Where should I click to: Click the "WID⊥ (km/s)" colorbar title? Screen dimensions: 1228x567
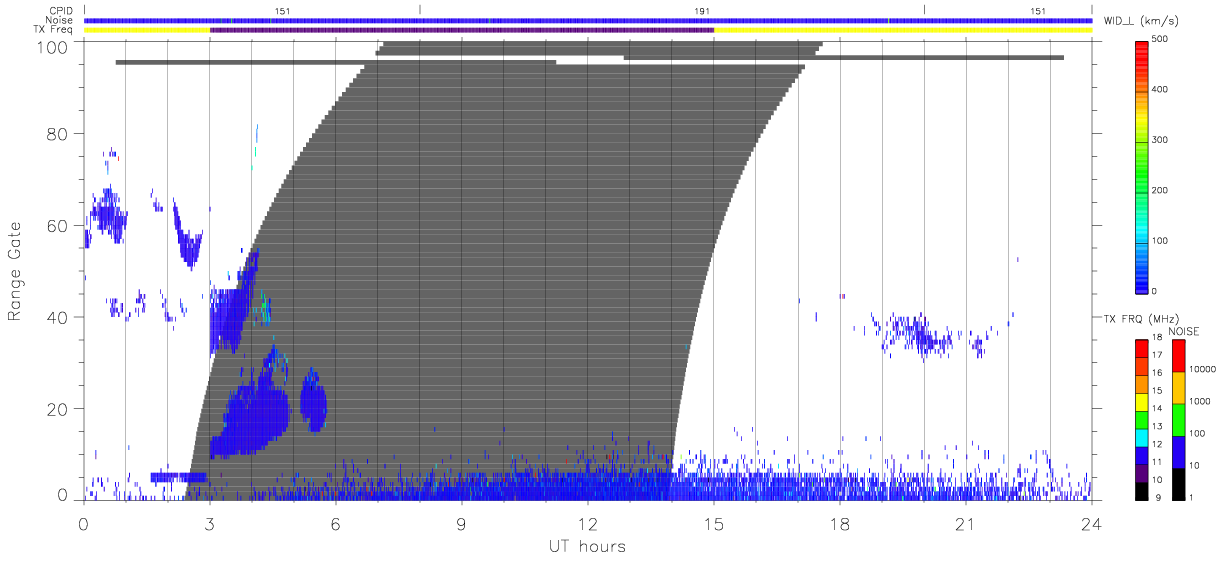pos(1142,21)
